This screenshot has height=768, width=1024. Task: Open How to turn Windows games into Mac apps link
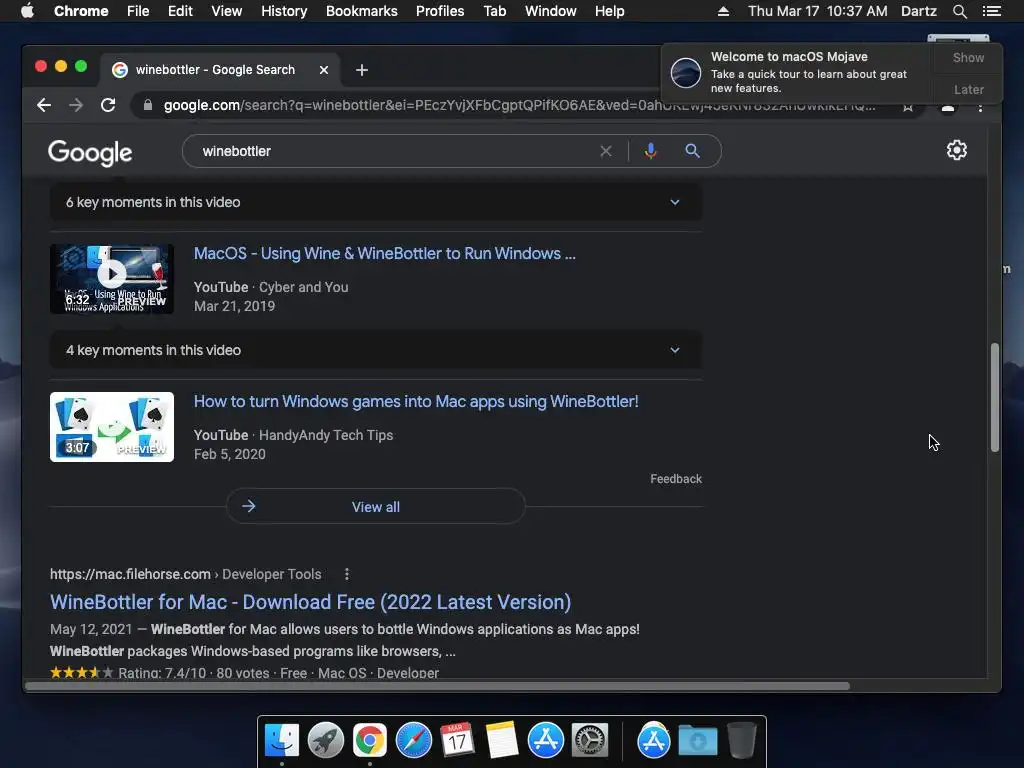click(416, 402)
